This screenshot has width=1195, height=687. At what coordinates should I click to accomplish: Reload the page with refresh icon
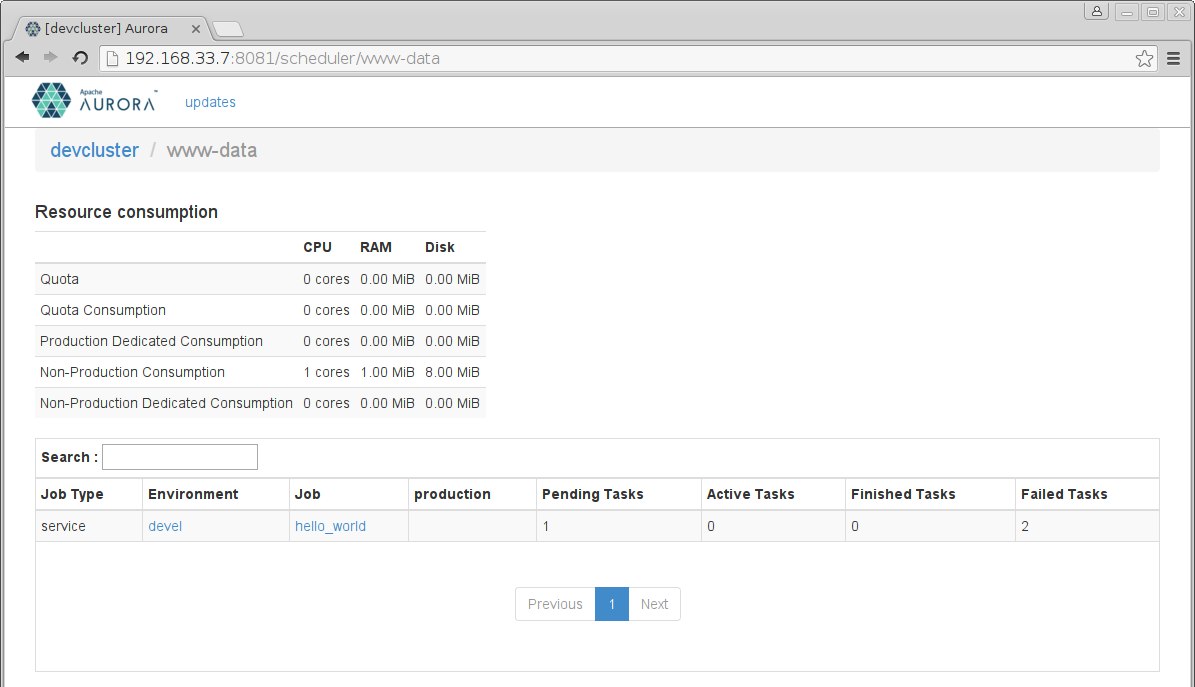[81, 58]
